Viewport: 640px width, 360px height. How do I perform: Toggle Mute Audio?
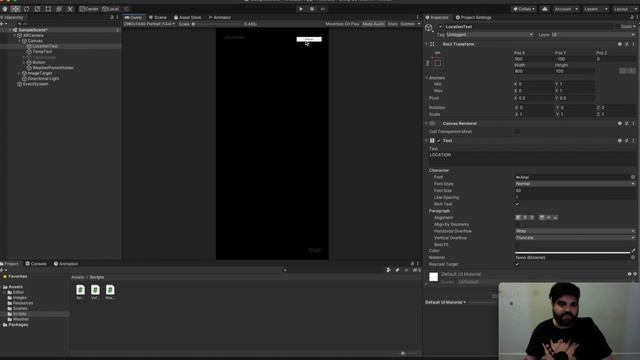[373, 24]
